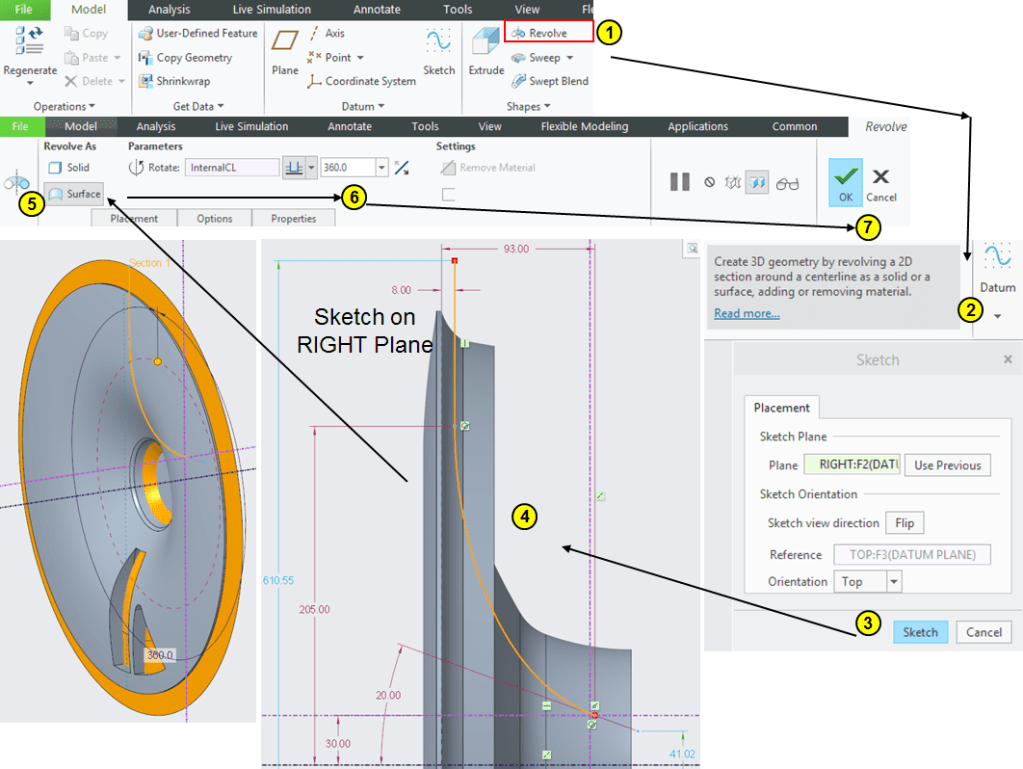Expand the Orientation Top dropdown

[x=894, y=581]
